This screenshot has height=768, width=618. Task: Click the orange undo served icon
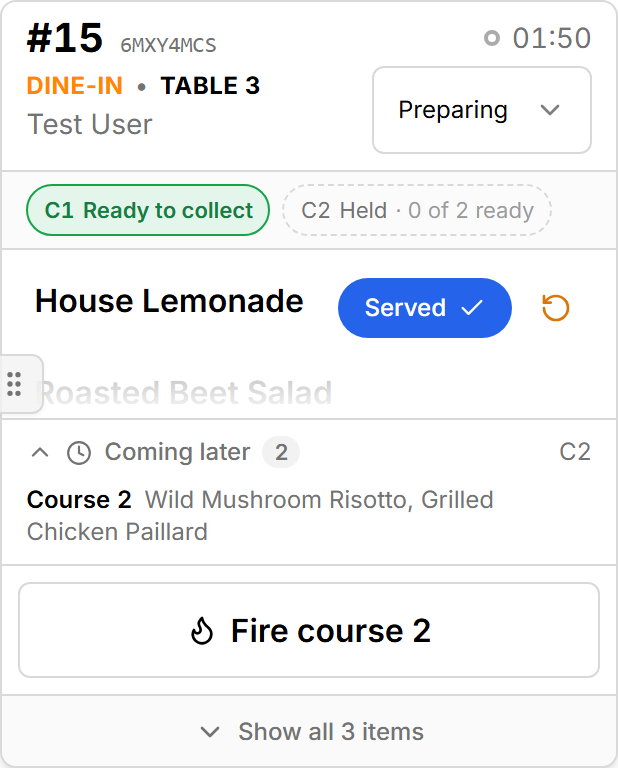(x=555, y=308)
